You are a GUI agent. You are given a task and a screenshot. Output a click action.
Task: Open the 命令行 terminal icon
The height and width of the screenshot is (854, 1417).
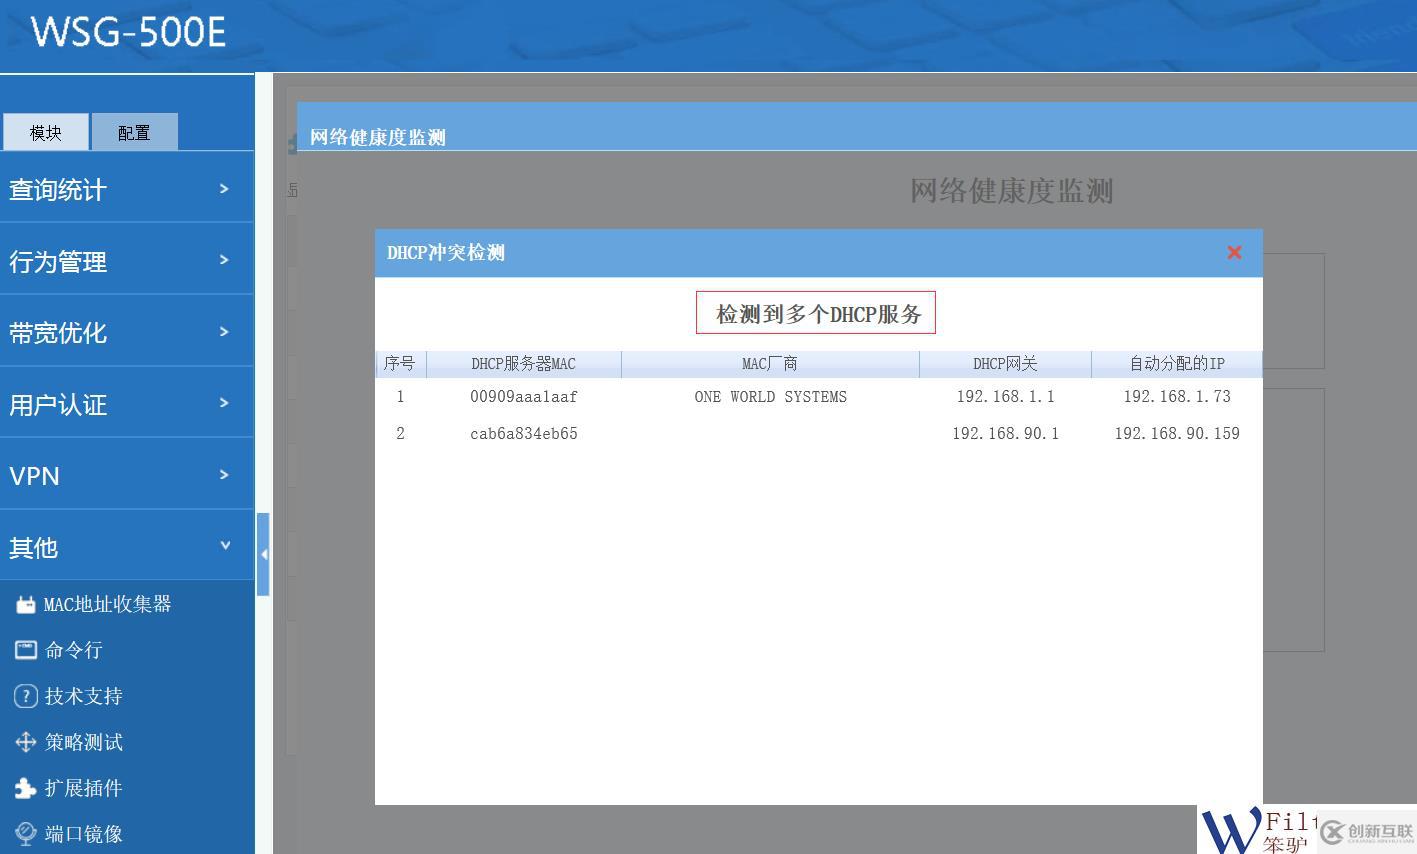tap(25, 649)
